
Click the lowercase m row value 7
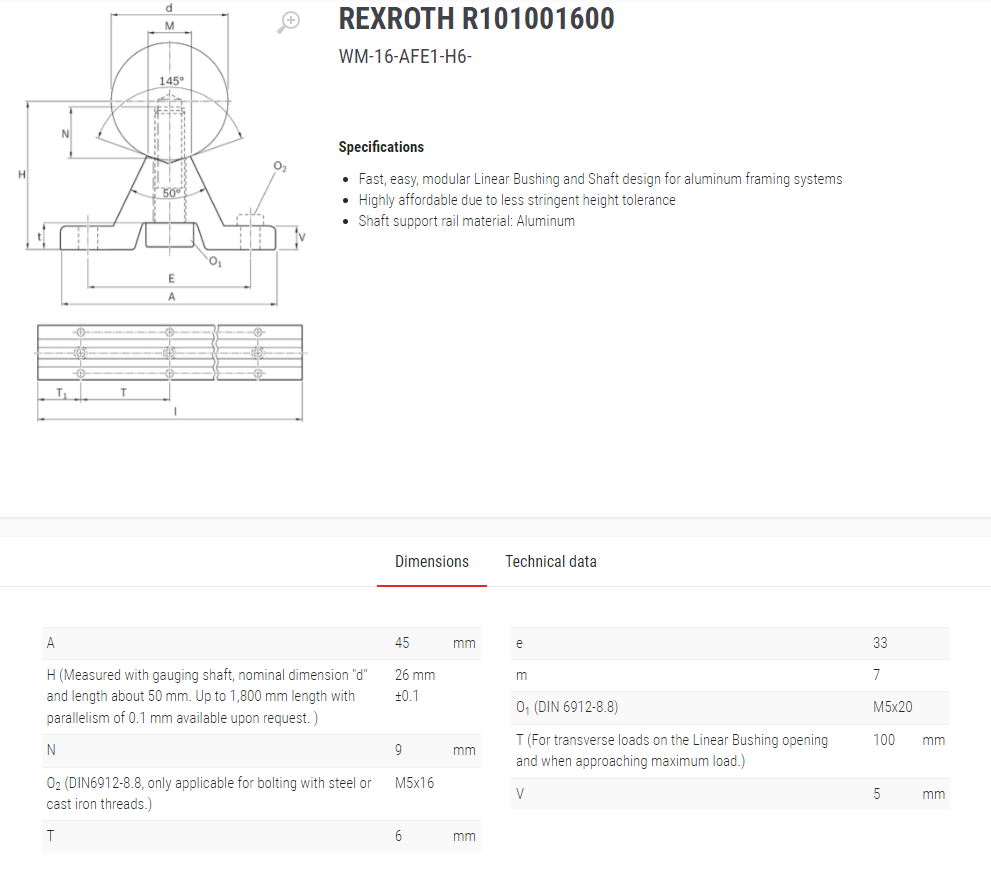pos(876,676)
